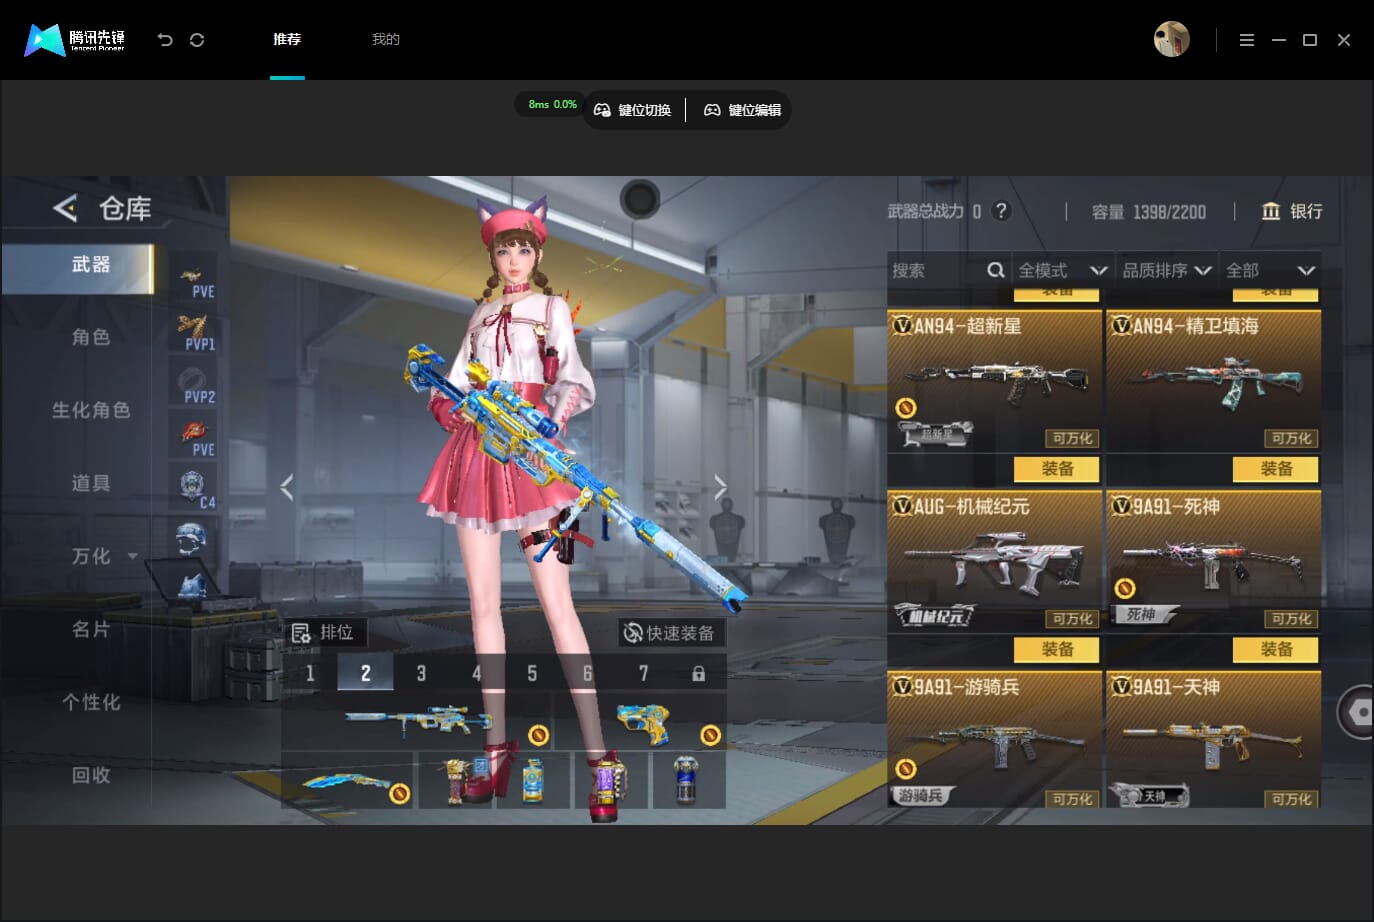
Task: Select the equipped blue knife slot
Action: pos(347,781)
